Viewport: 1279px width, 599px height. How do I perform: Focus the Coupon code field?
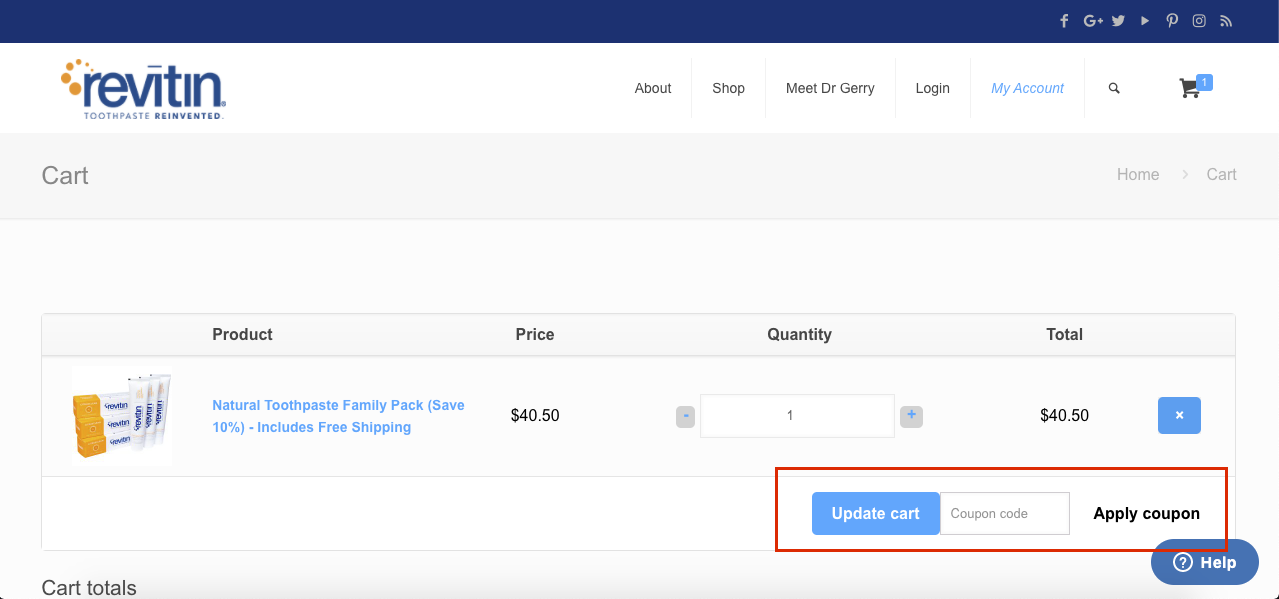(x=1004, y=513)
